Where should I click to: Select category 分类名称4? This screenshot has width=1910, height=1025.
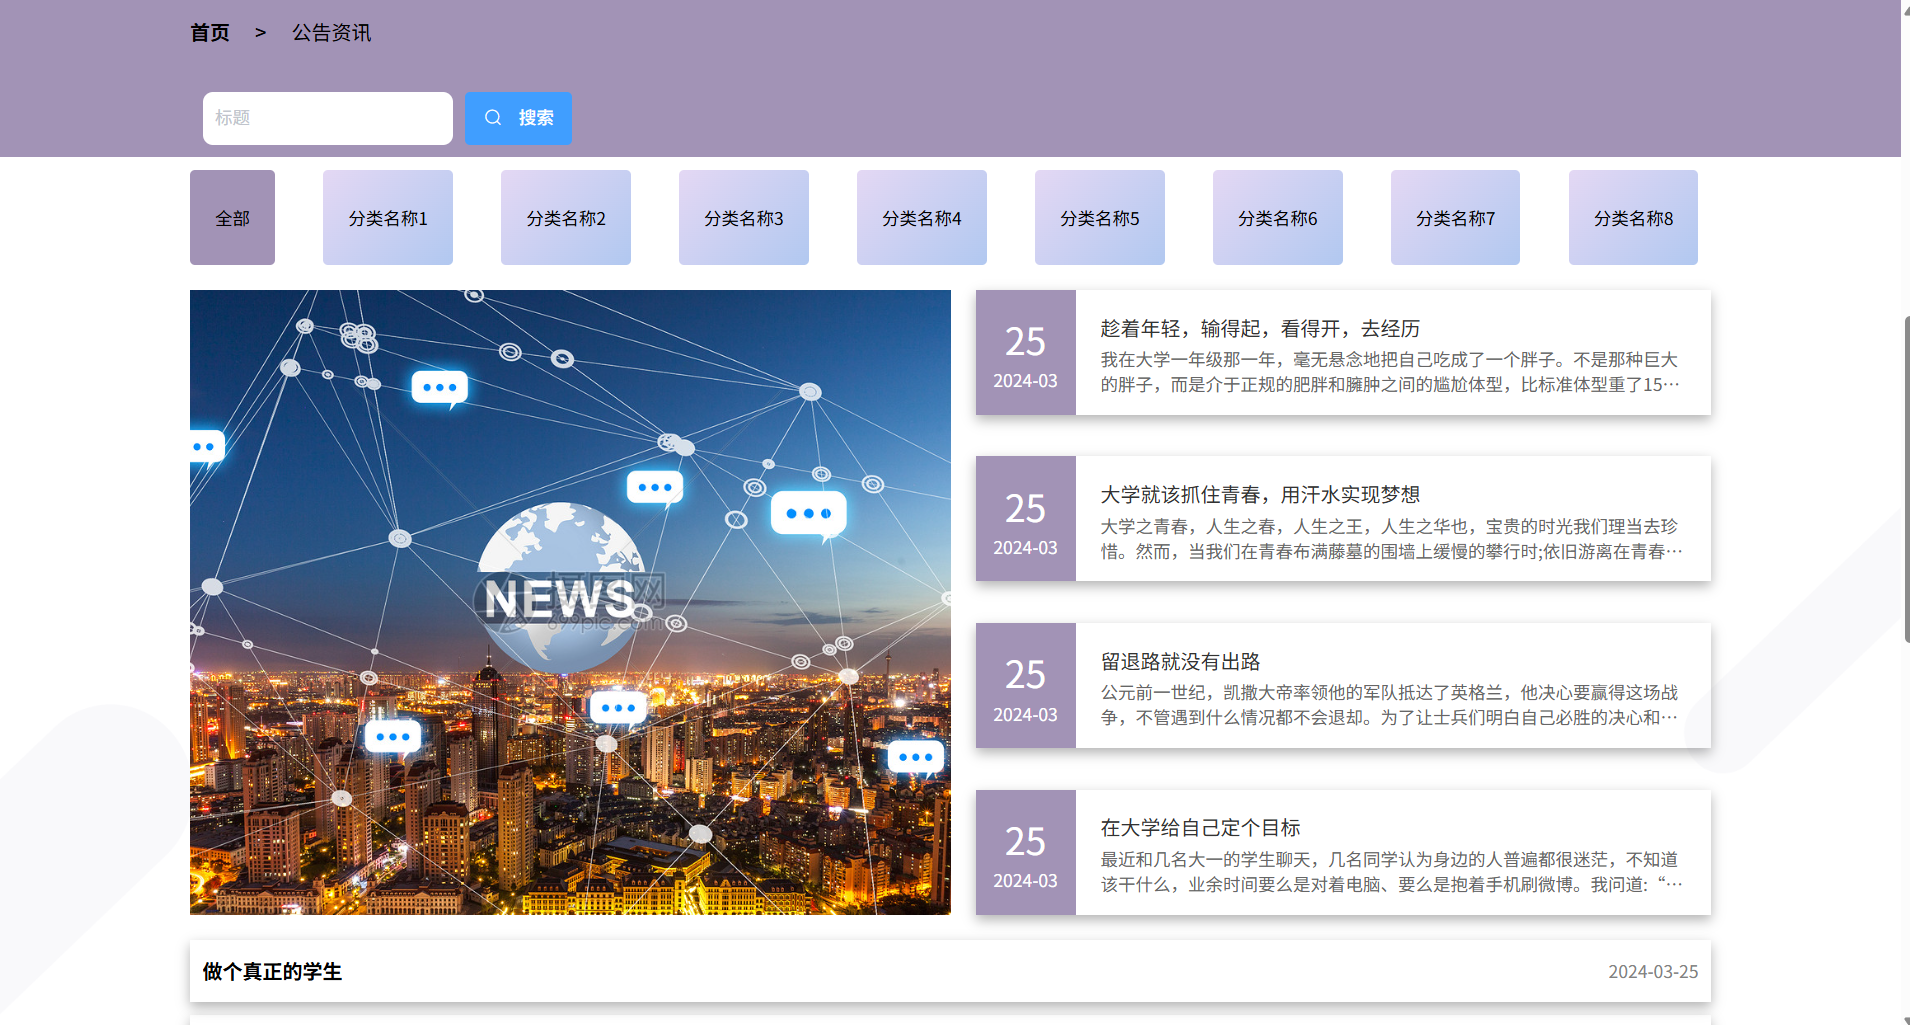(x=922, y=217)
